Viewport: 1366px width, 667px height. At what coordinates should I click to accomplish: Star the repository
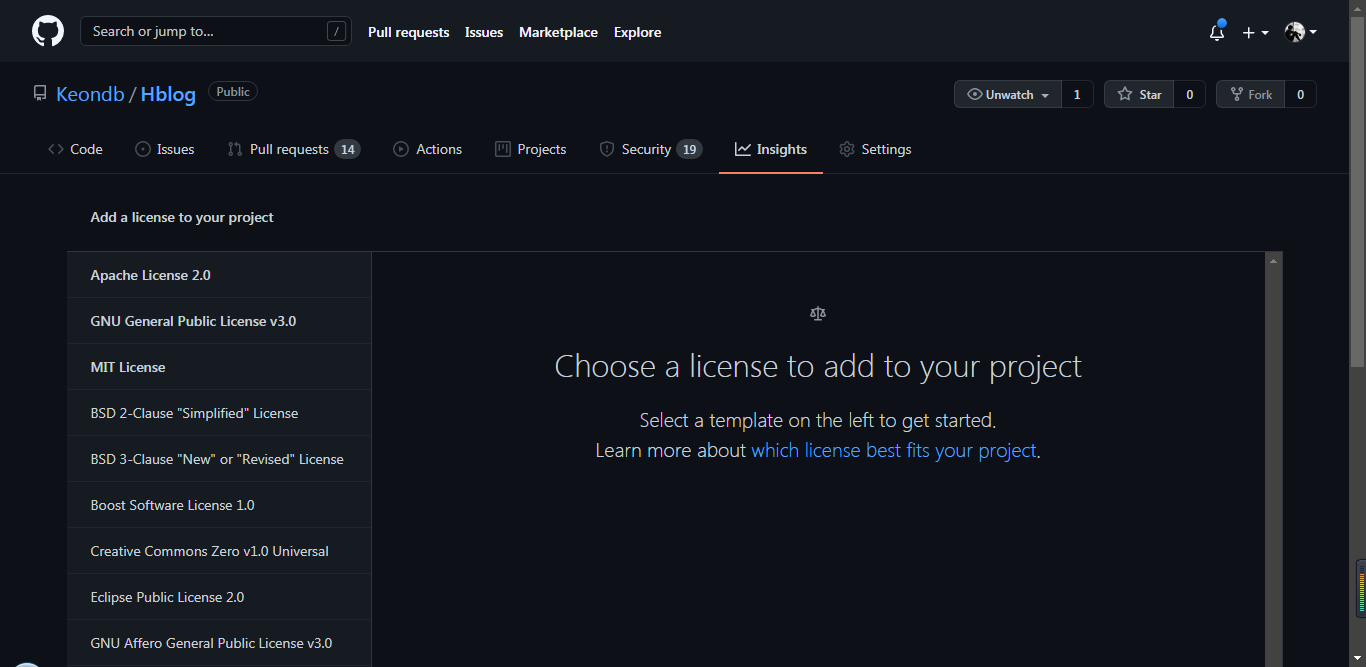coord(1138,95)
